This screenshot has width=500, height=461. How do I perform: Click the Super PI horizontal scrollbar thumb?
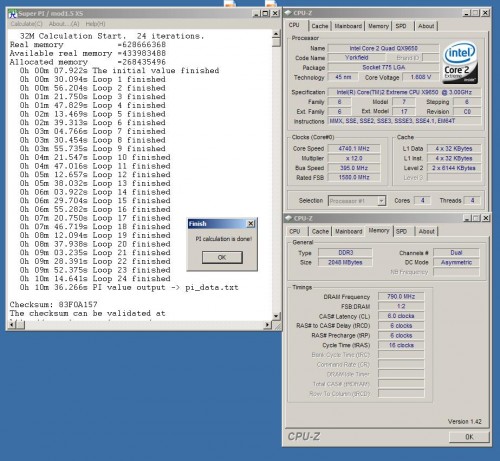pyautogui.click(x=20, y=324)
